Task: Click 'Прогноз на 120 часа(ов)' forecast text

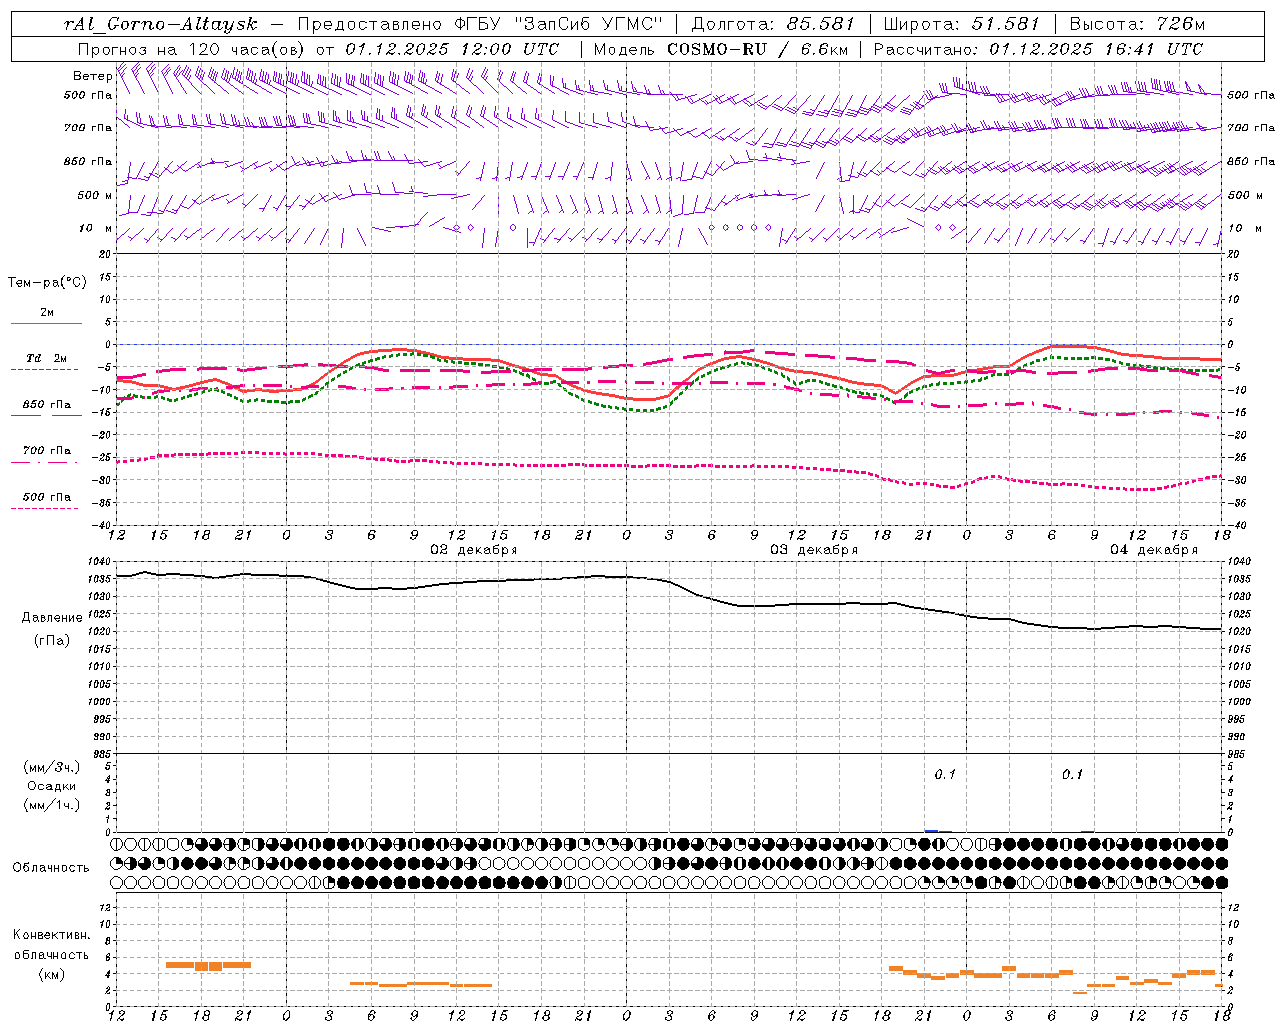Action: point(192,49)
